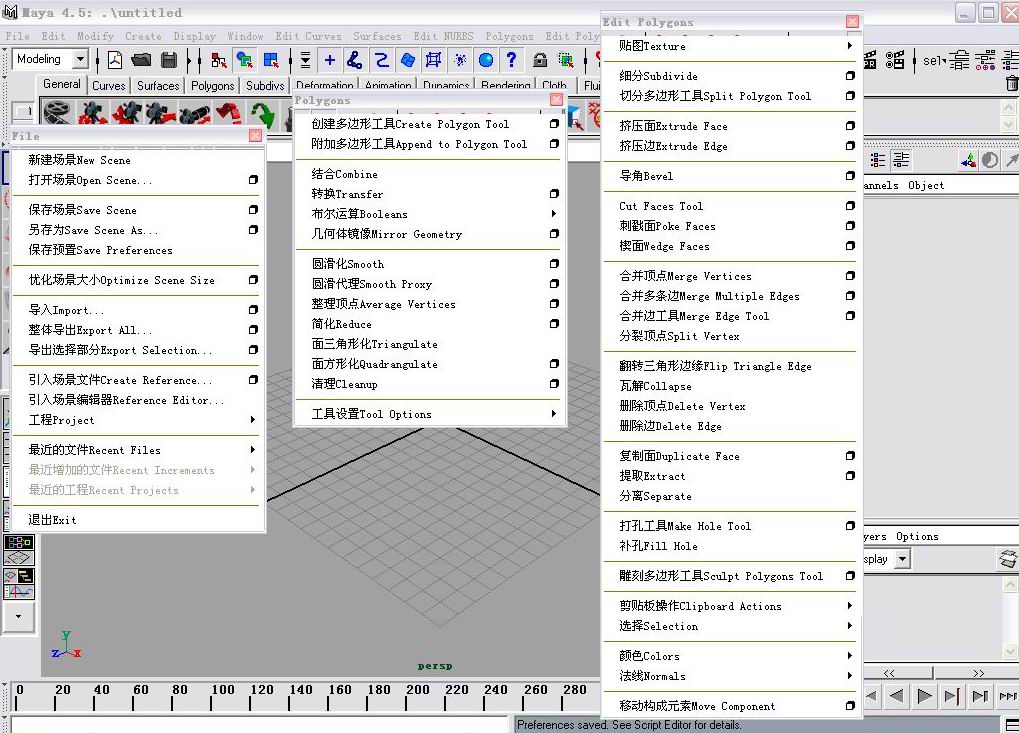1019x733 pixels.
Task: Open the Display layer type dropdown
Action: [x=902, y=559]
